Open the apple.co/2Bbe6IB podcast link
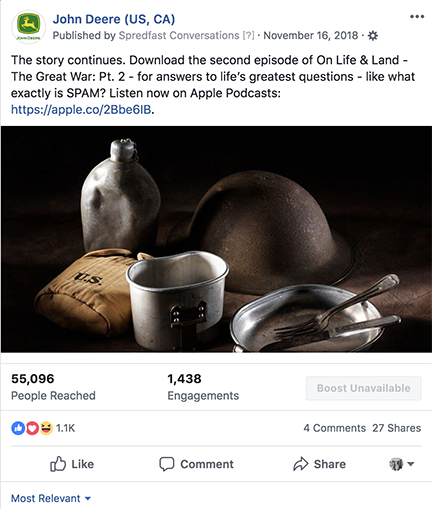Viewport: 432px width, 509px height. pos(81,109)
